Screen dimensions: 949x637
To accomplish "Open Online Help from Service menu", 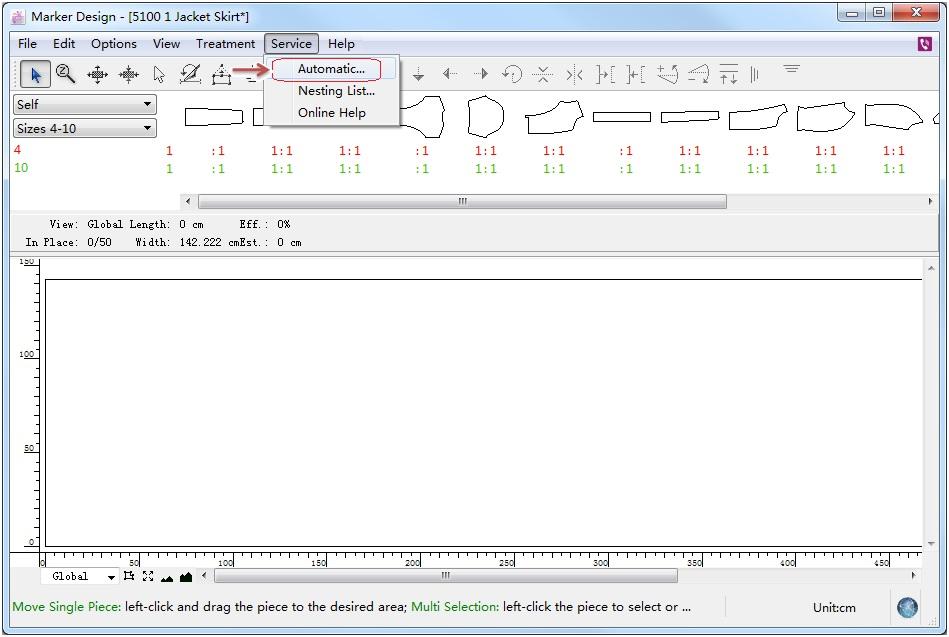I will [x=332, y=113].
